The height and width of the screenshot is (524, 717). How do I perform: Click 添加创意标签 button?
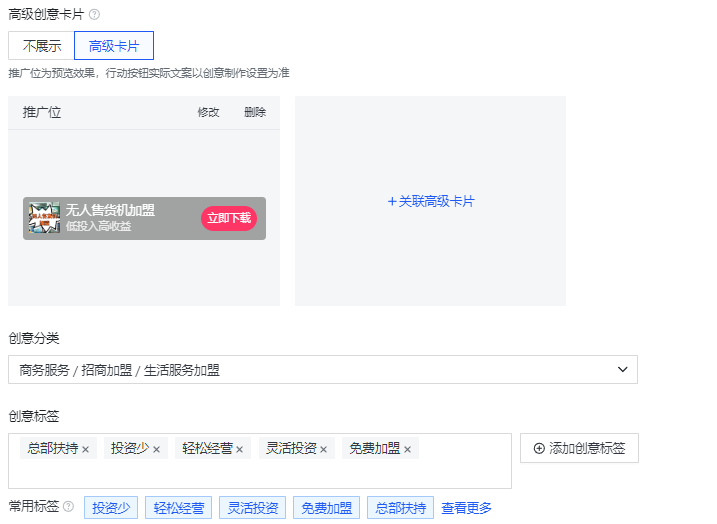click(579, 448)
